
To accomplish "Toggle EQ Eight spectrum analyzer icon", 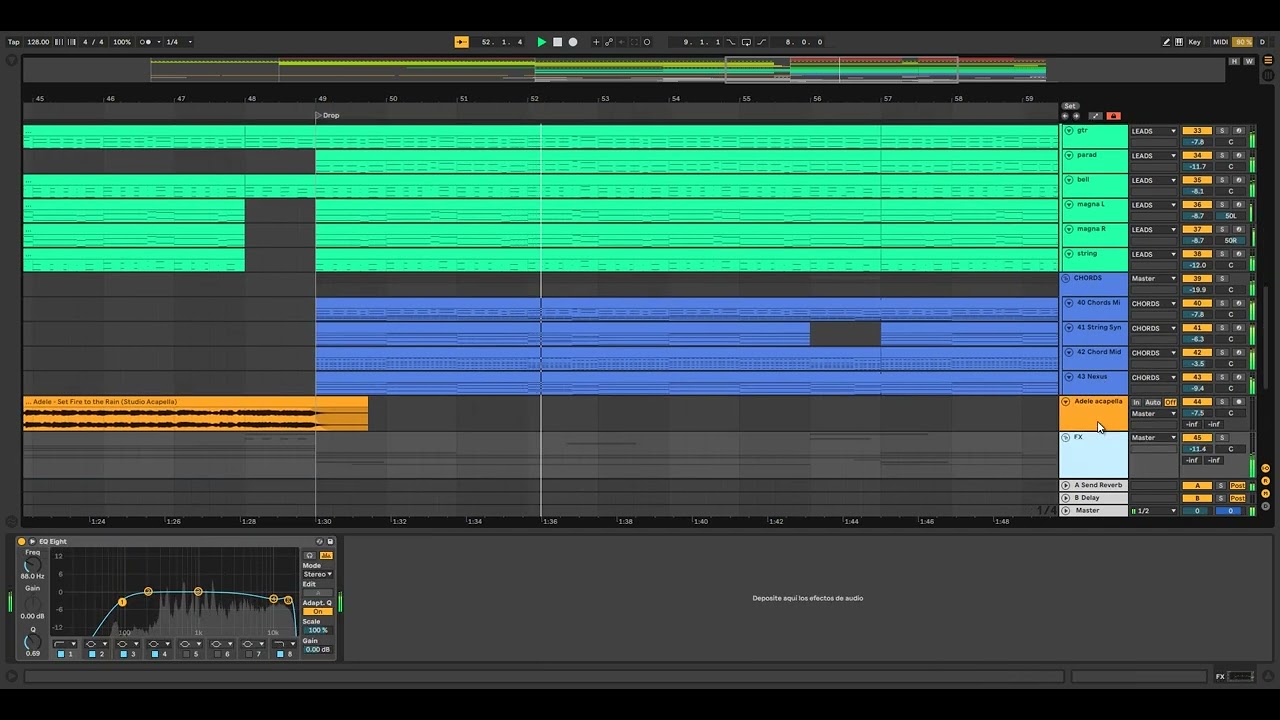I will 326,555.
